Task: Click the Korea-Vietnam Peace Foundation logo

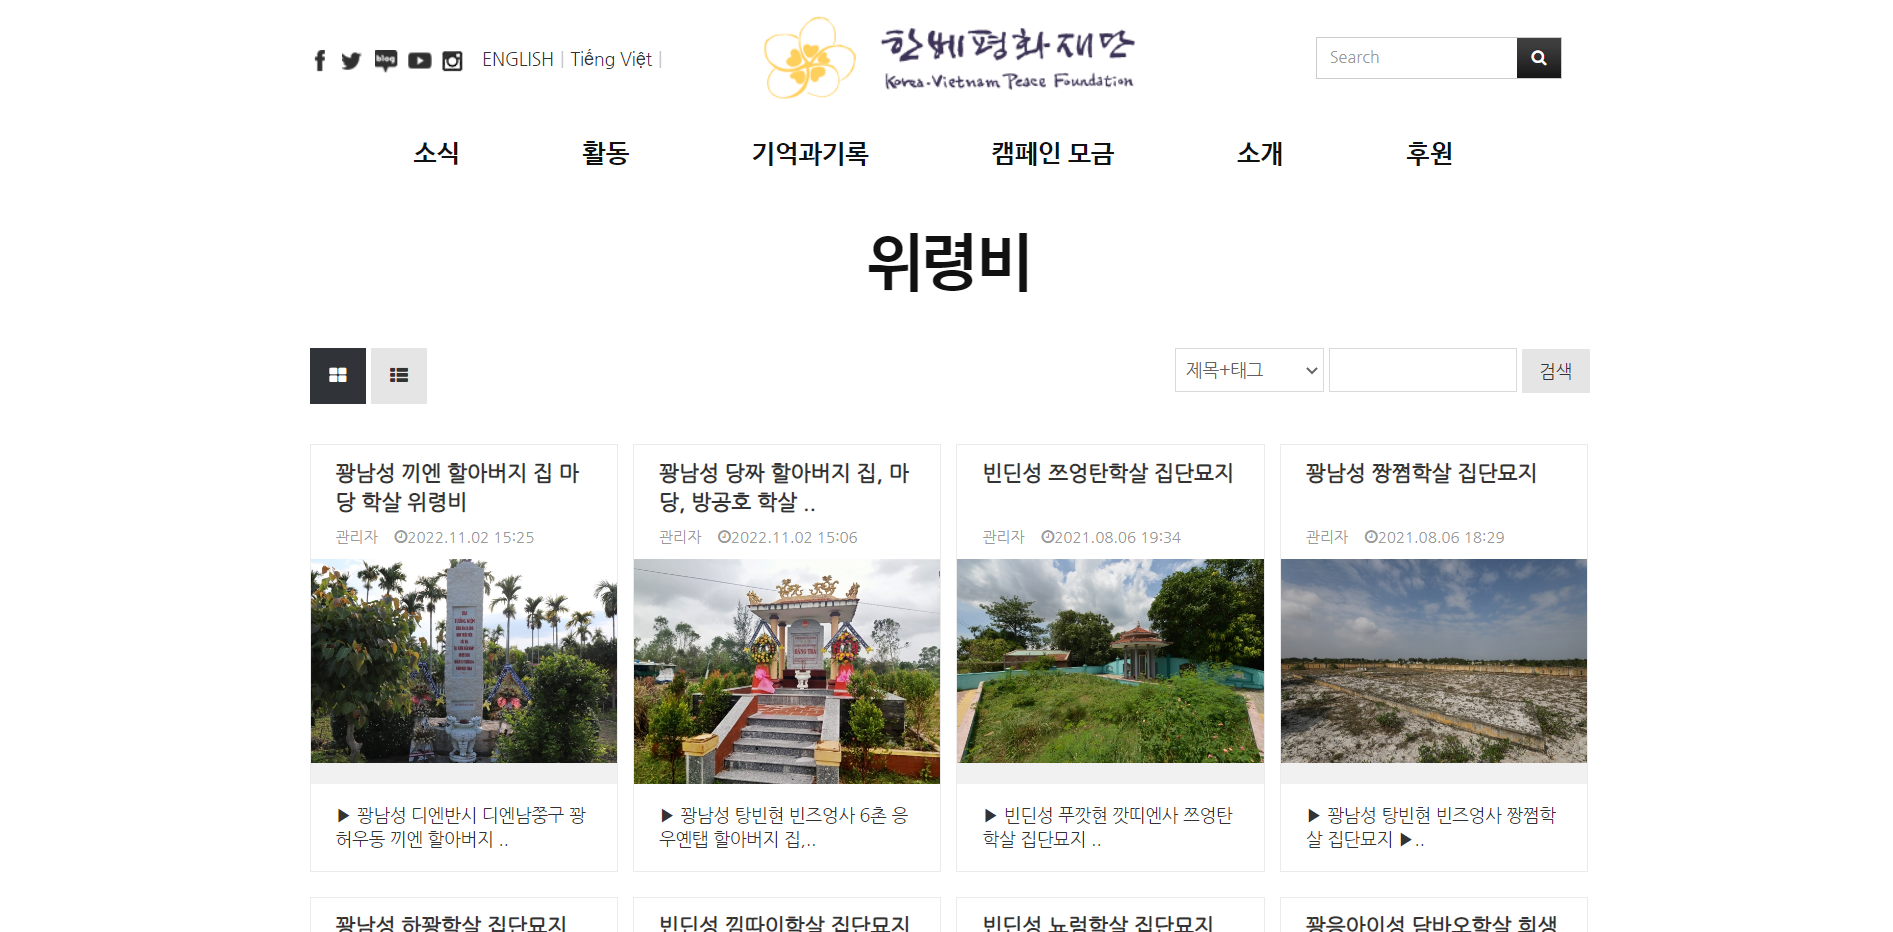Action: [x=948, y=58]
